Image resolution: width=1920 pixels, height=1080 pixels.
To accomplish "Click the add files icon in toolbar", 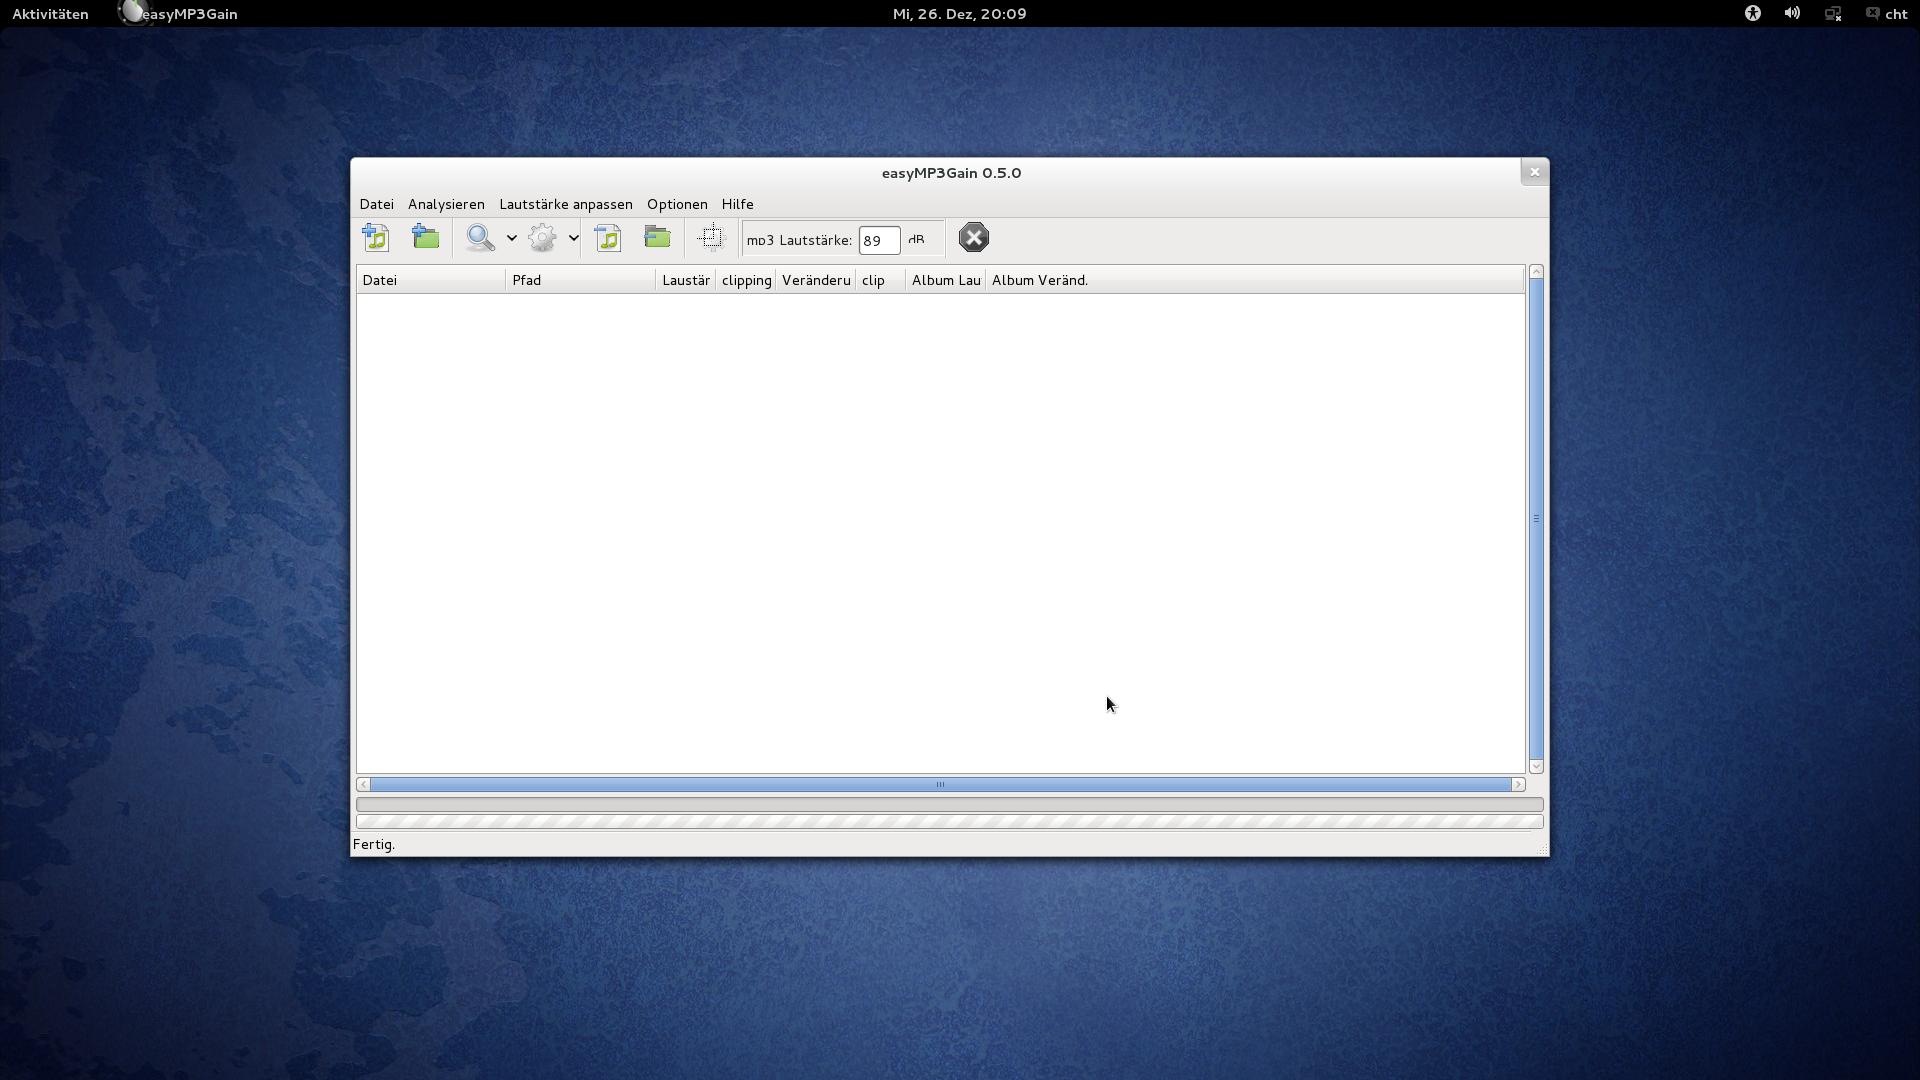I will point(376,238).
